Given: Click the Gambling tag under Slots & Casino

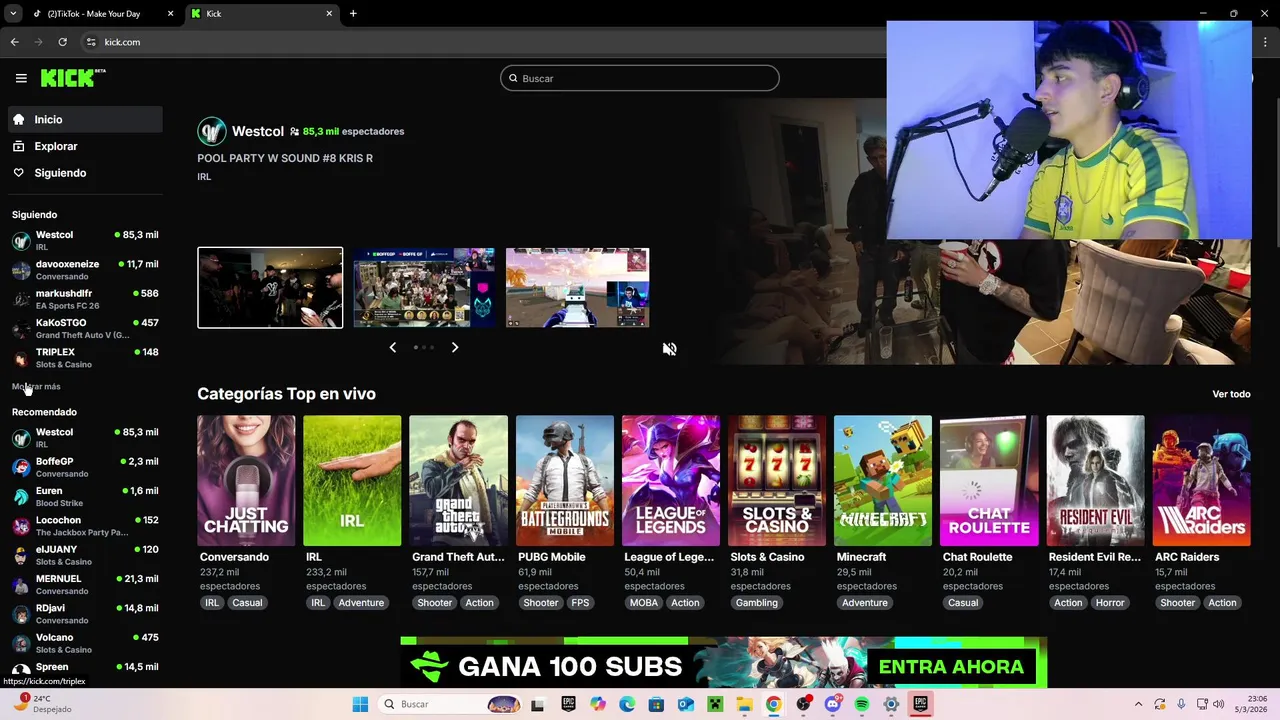Looking at the screenshot, I should coord(757,603).
